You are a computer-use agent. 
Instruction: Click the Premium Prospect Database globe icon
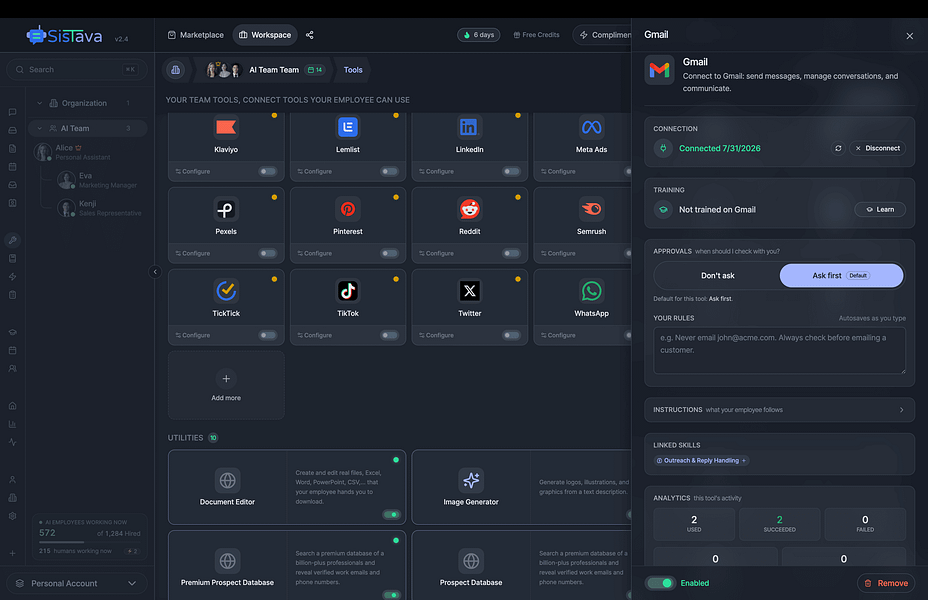(x=227, y=560)
